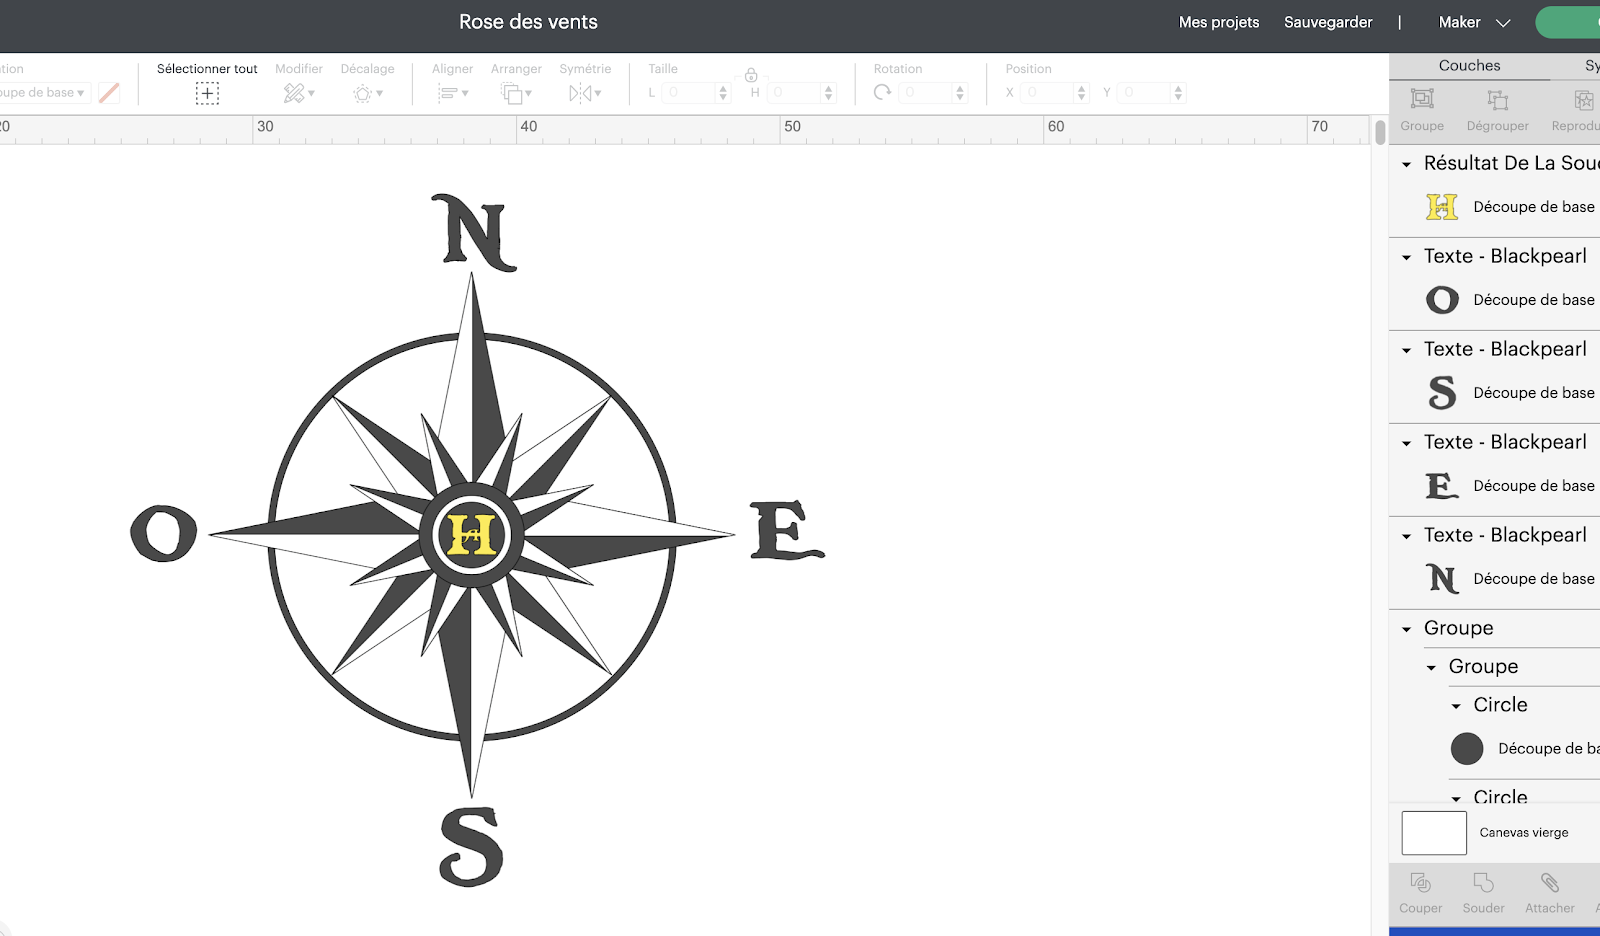Select the N letter layer thumbnail
The width and height of the screenshot is (1600, 936).
[x=1442, y=579]
